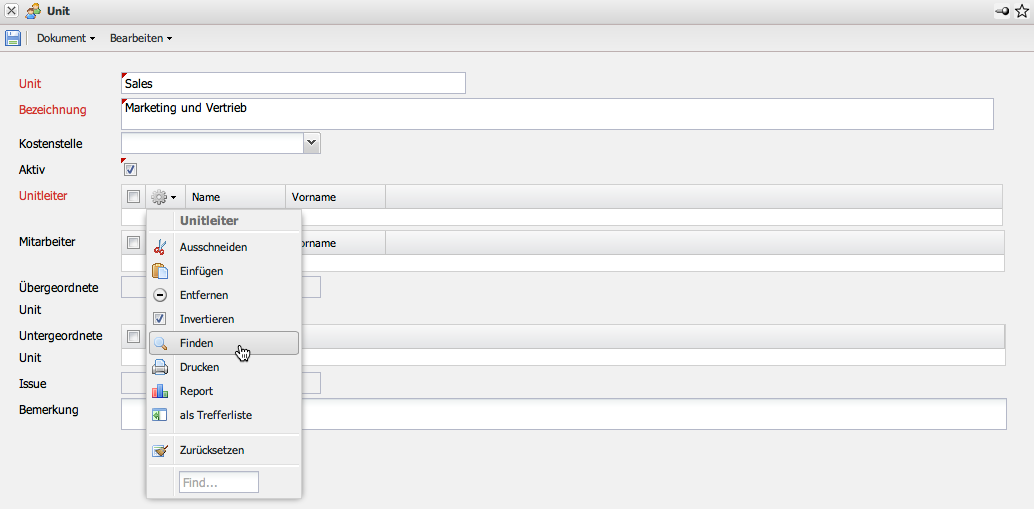The image size is (1034, 509).
Task: Select Drucken in the Unitleiter menu
Action: click(224, 367)
